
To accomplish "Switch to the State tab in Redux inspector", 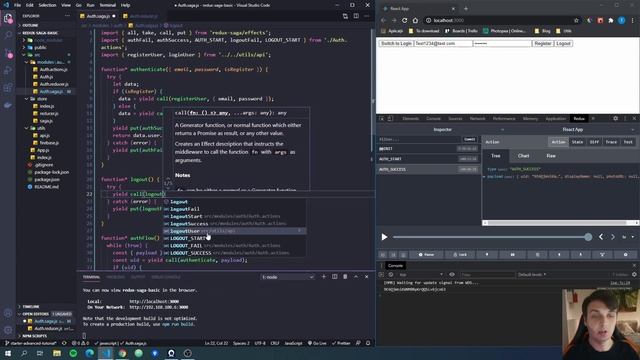I will click(x=577, y=142).
